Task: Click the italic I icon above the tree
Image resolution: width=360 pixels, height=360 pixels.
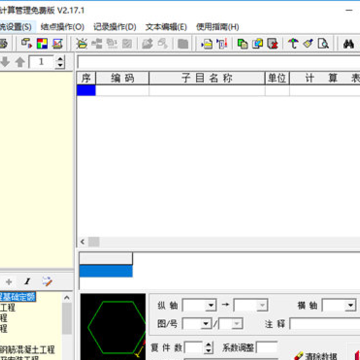Action: coord(27,282)
